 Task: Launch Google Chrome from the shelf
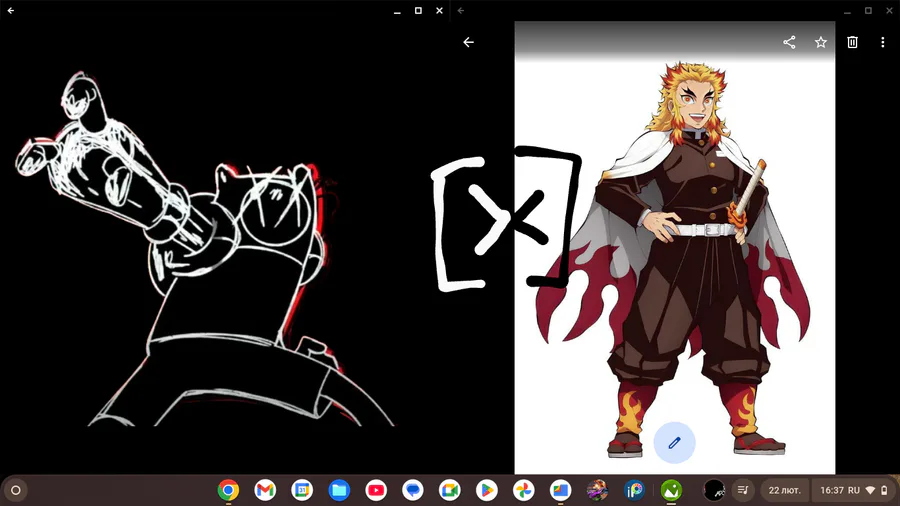228,490
